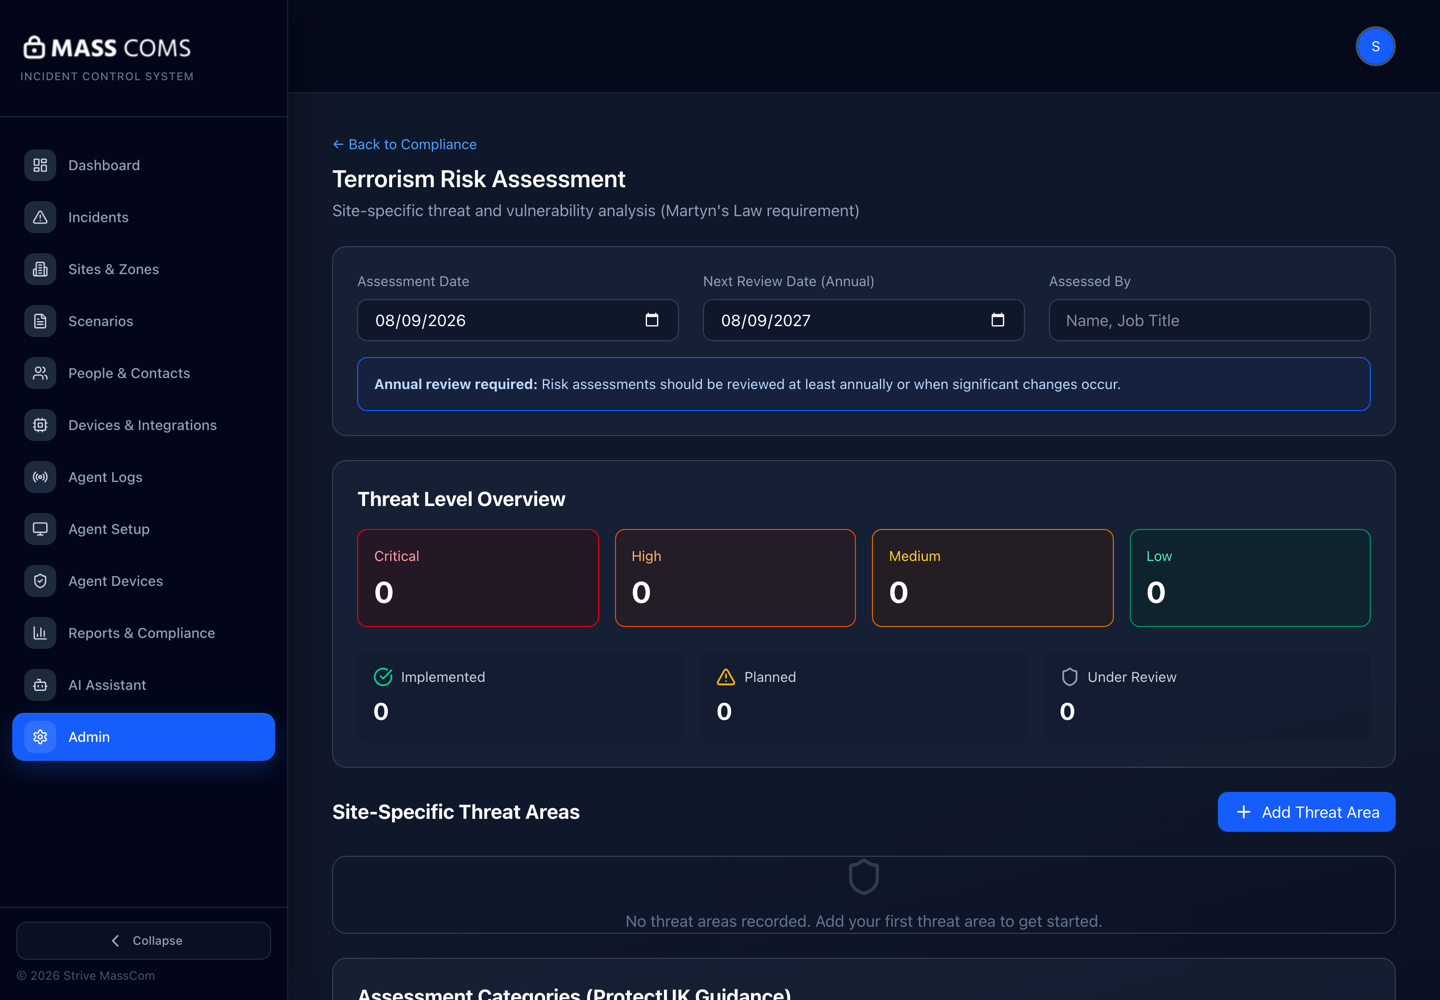1440x1000 pixels.
Task: Click the Martyn's Law requirement subtitle
Action: [x=596, y=211]
